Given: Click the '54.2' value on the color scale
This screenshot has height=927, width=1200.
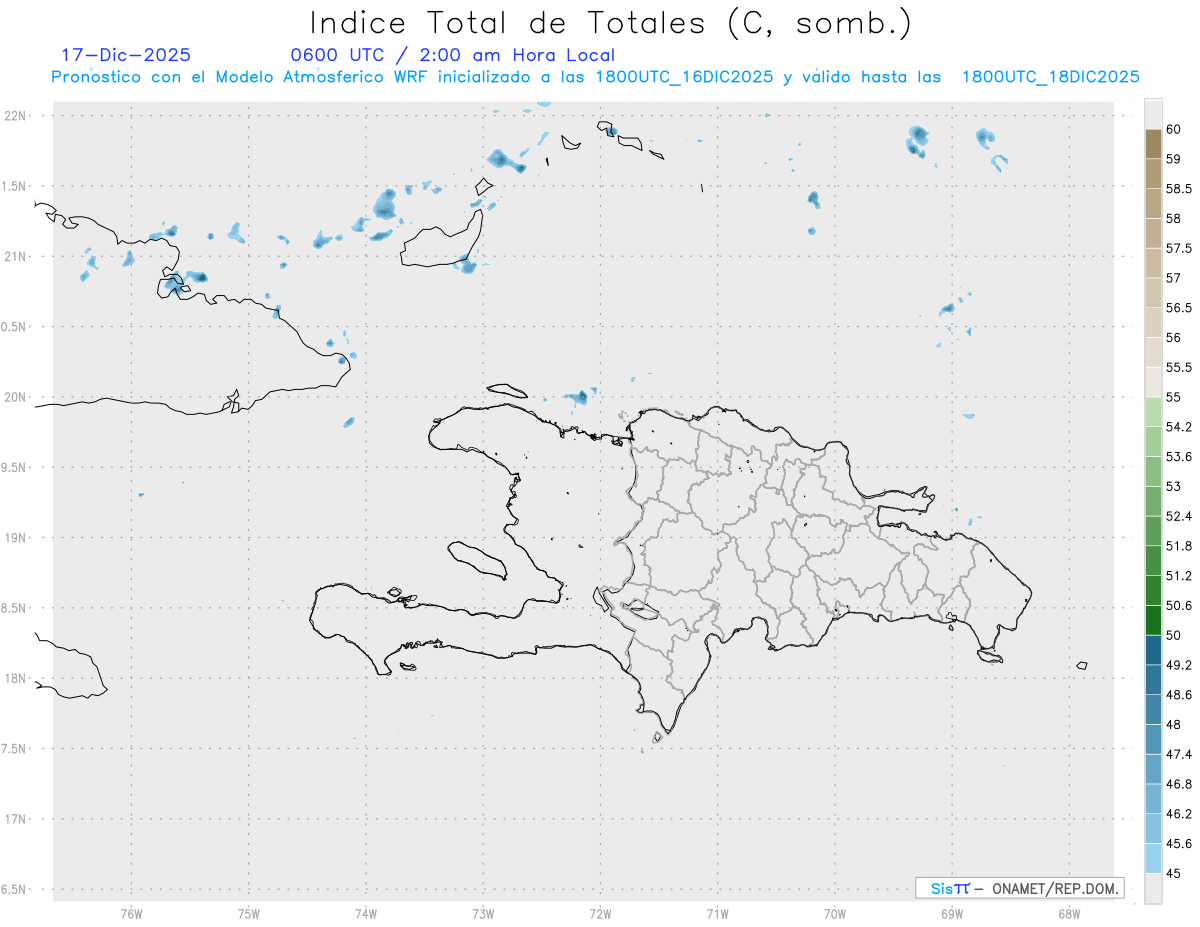Looking at the screenshot, I should [x=1179, y=427].
